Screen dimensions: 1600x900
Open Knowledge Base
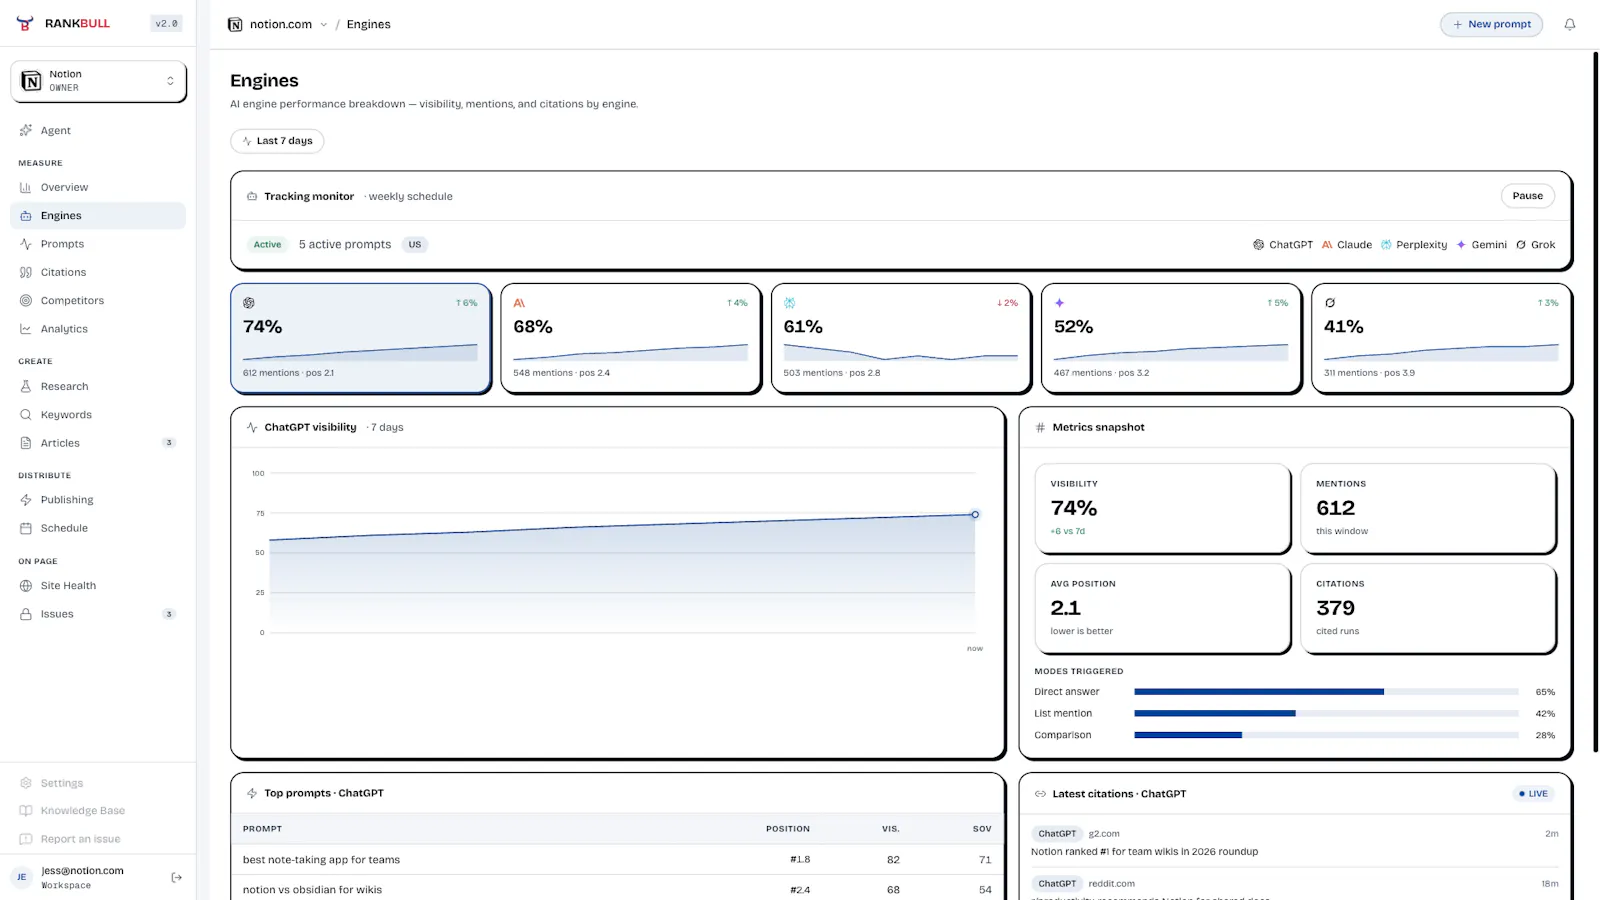(98, 811)
